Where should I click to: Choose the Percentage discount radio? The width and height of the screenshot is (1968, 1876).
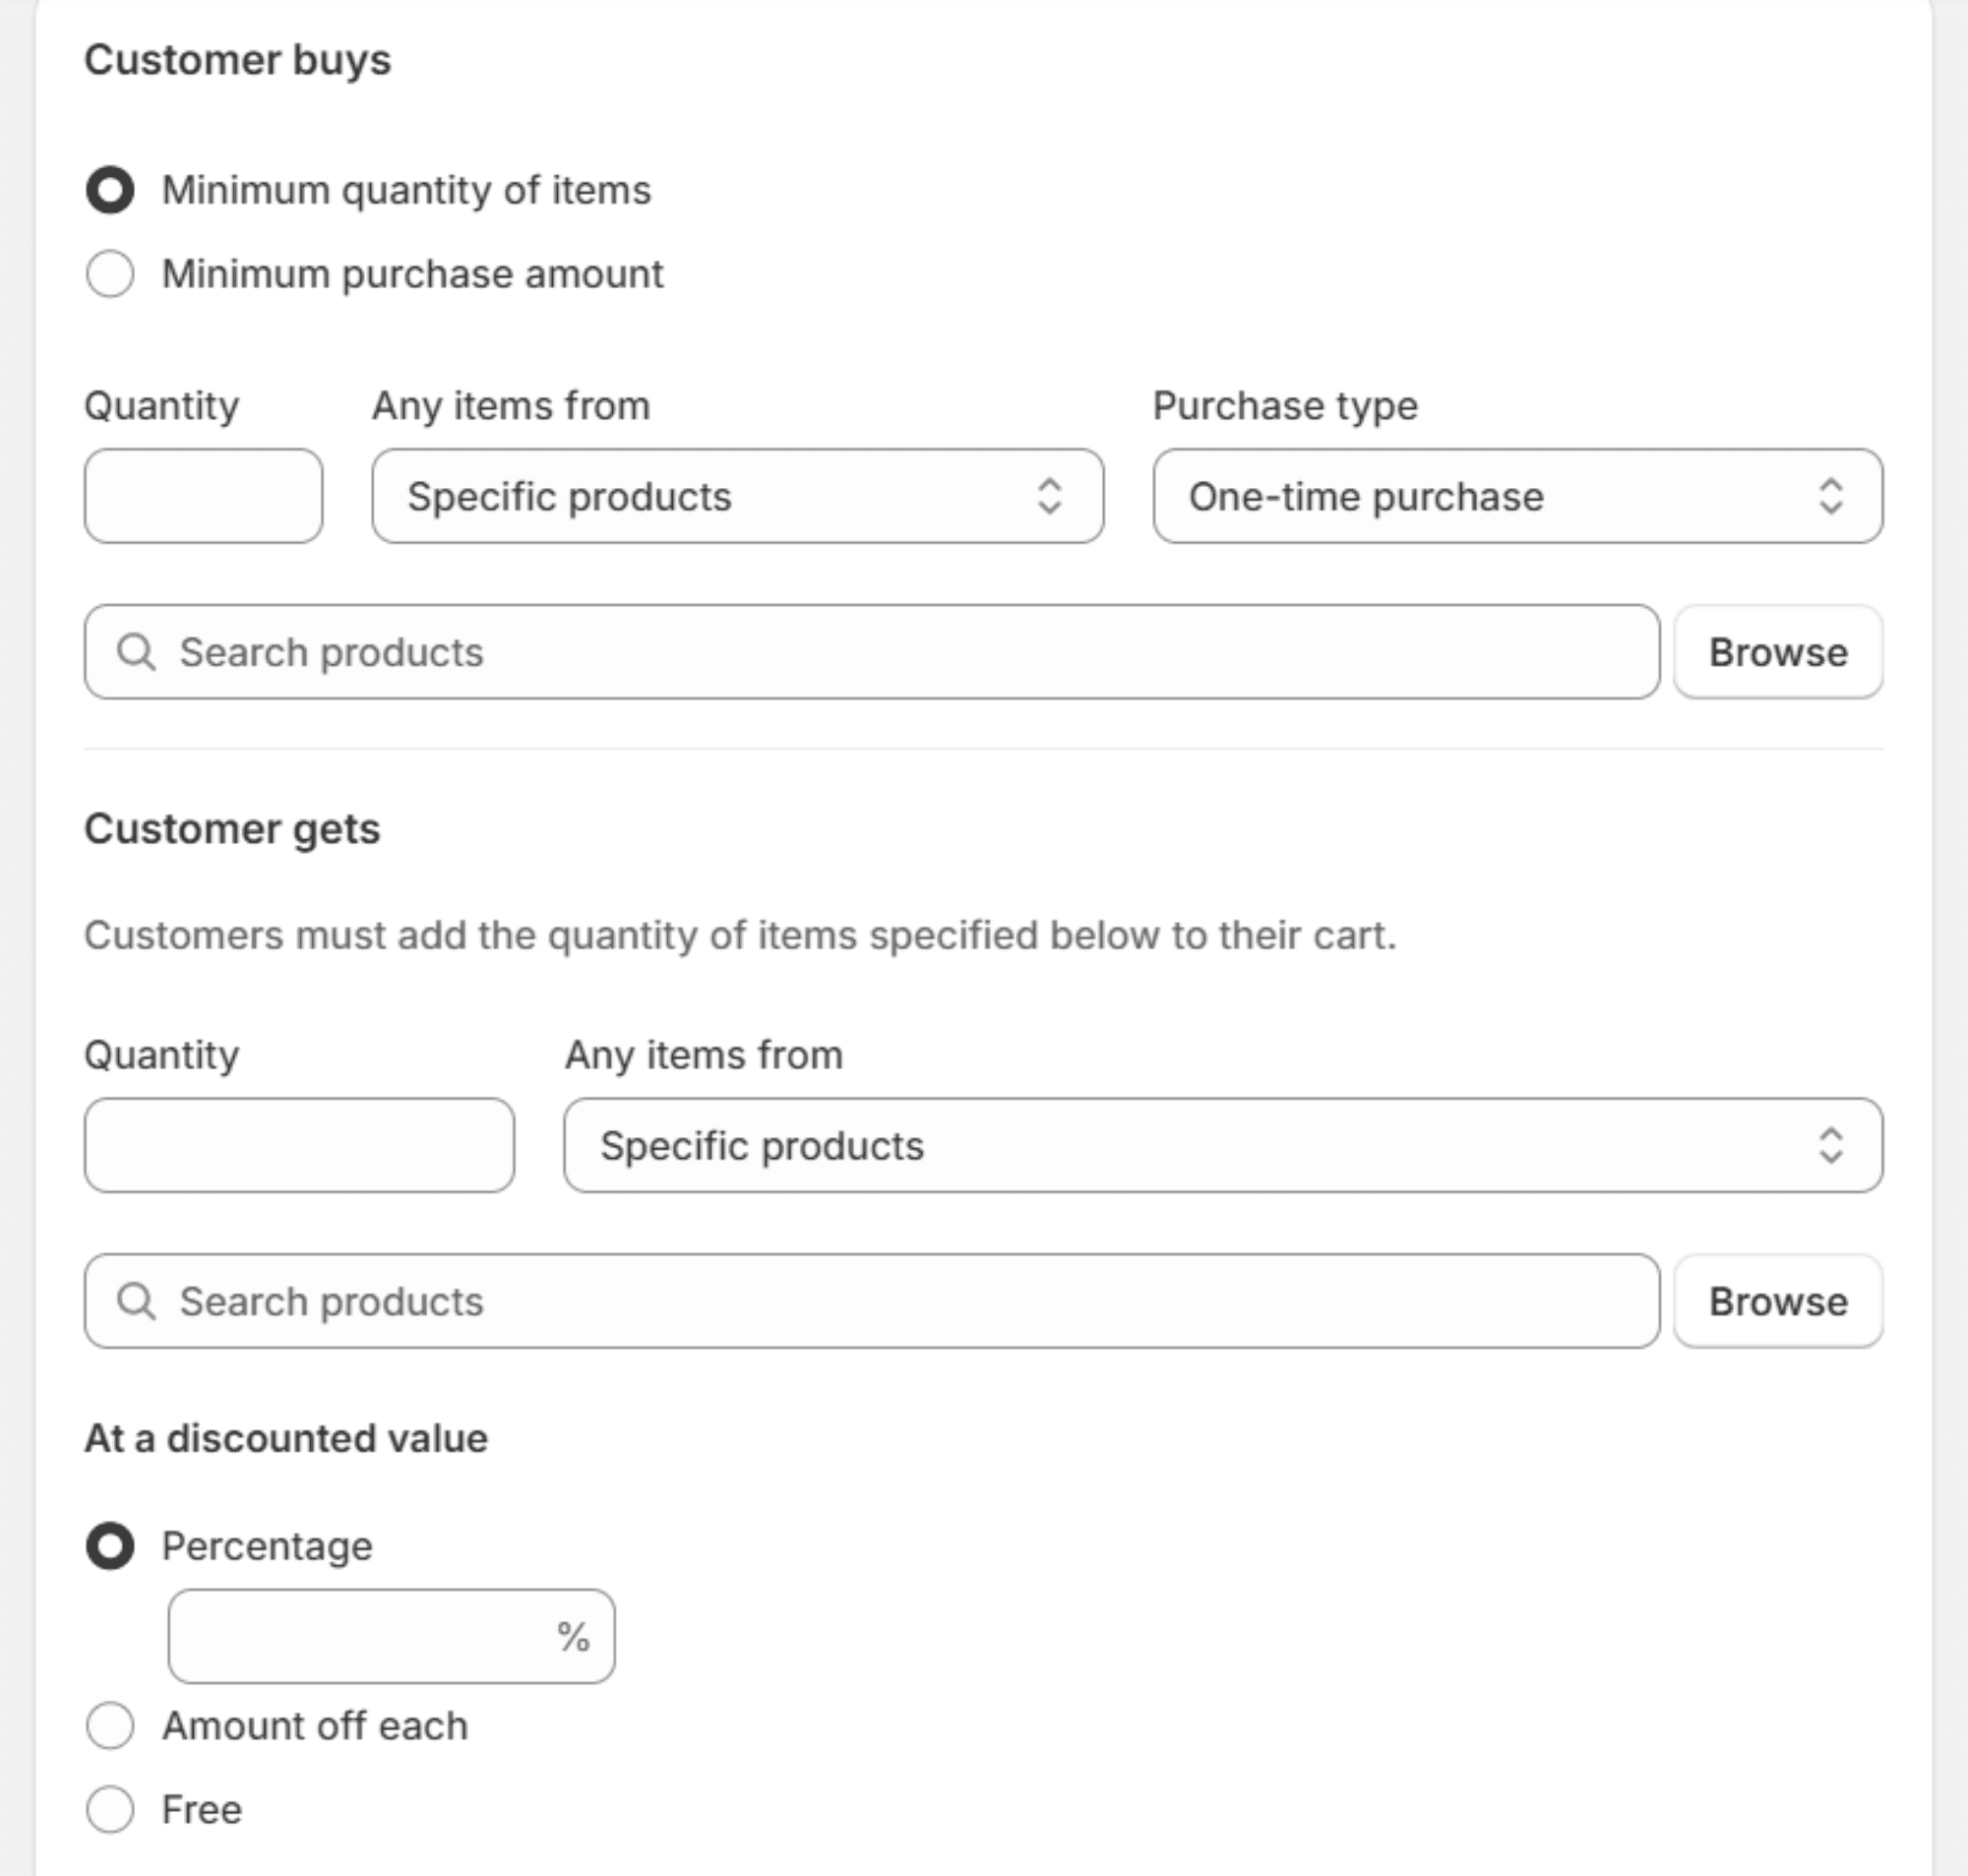click(x=110, y=1546)
